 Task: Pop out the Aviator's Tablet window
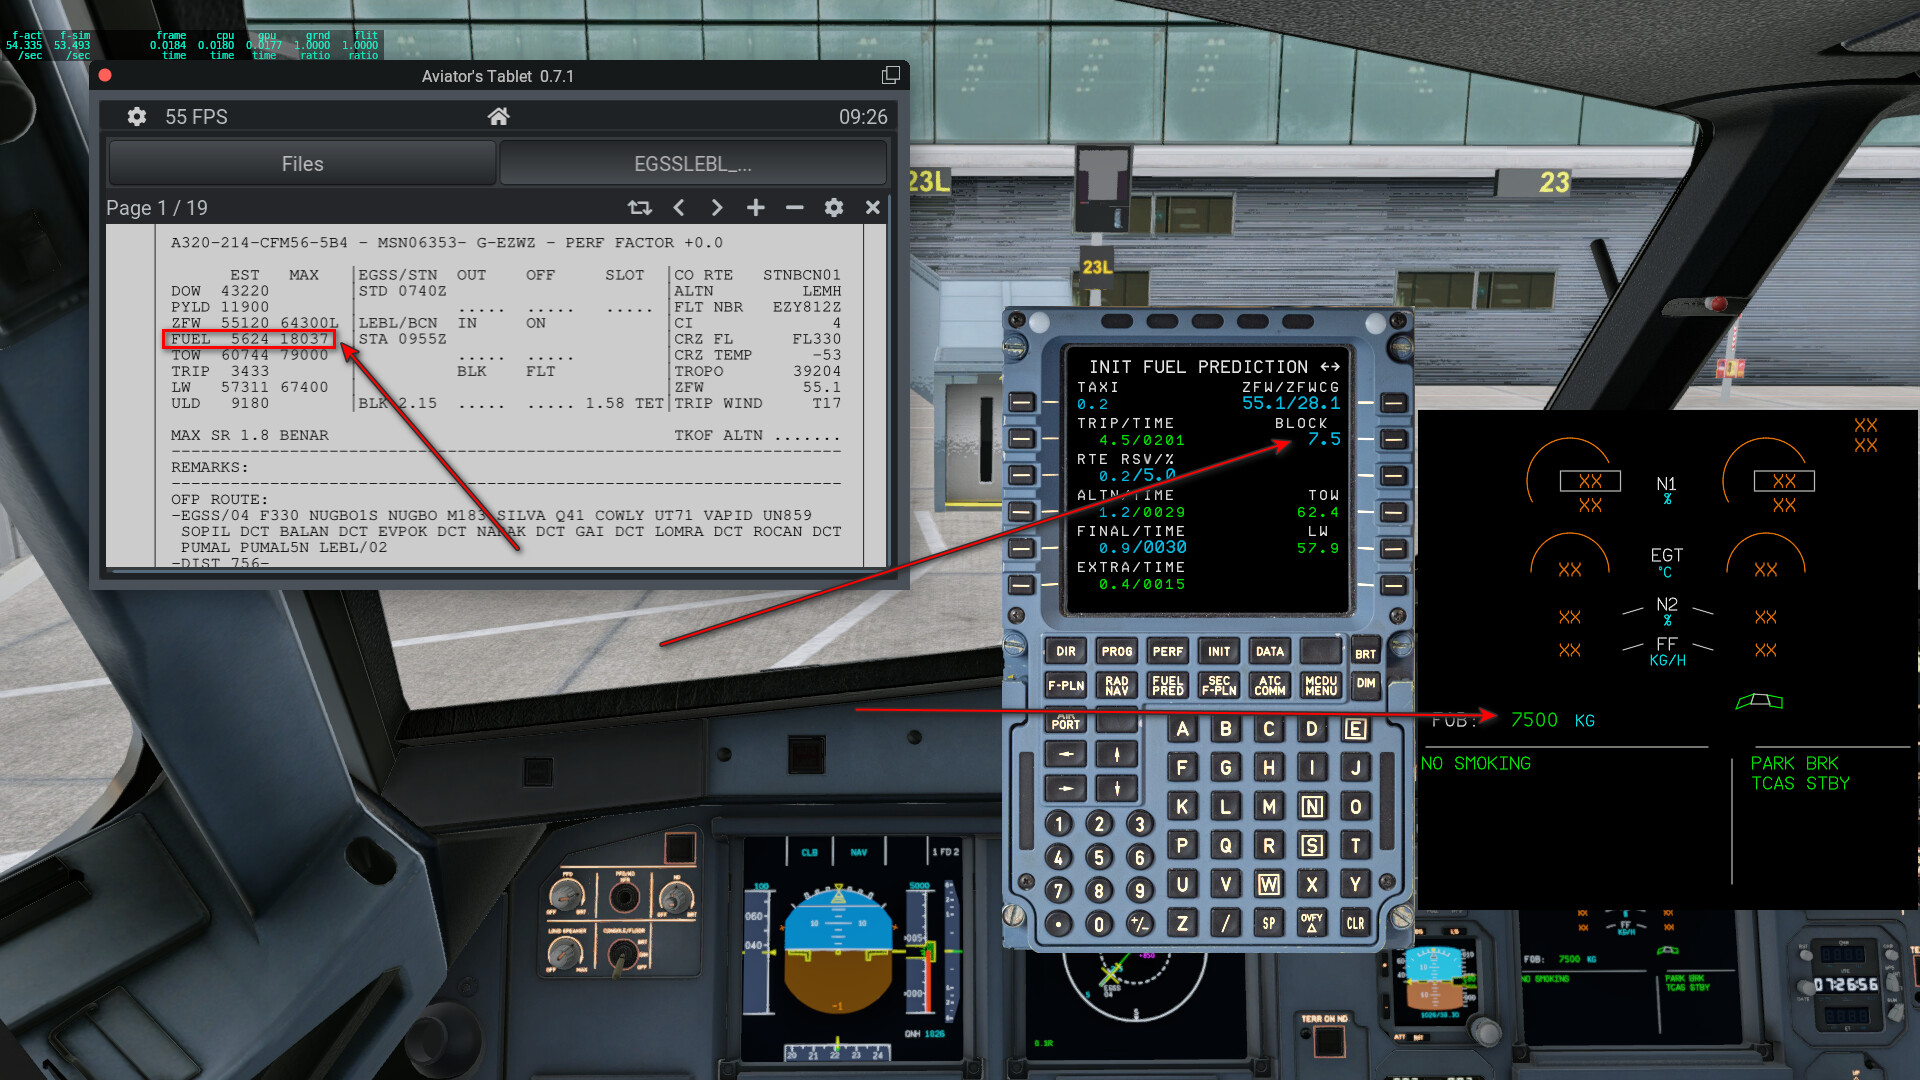point(891,76)
